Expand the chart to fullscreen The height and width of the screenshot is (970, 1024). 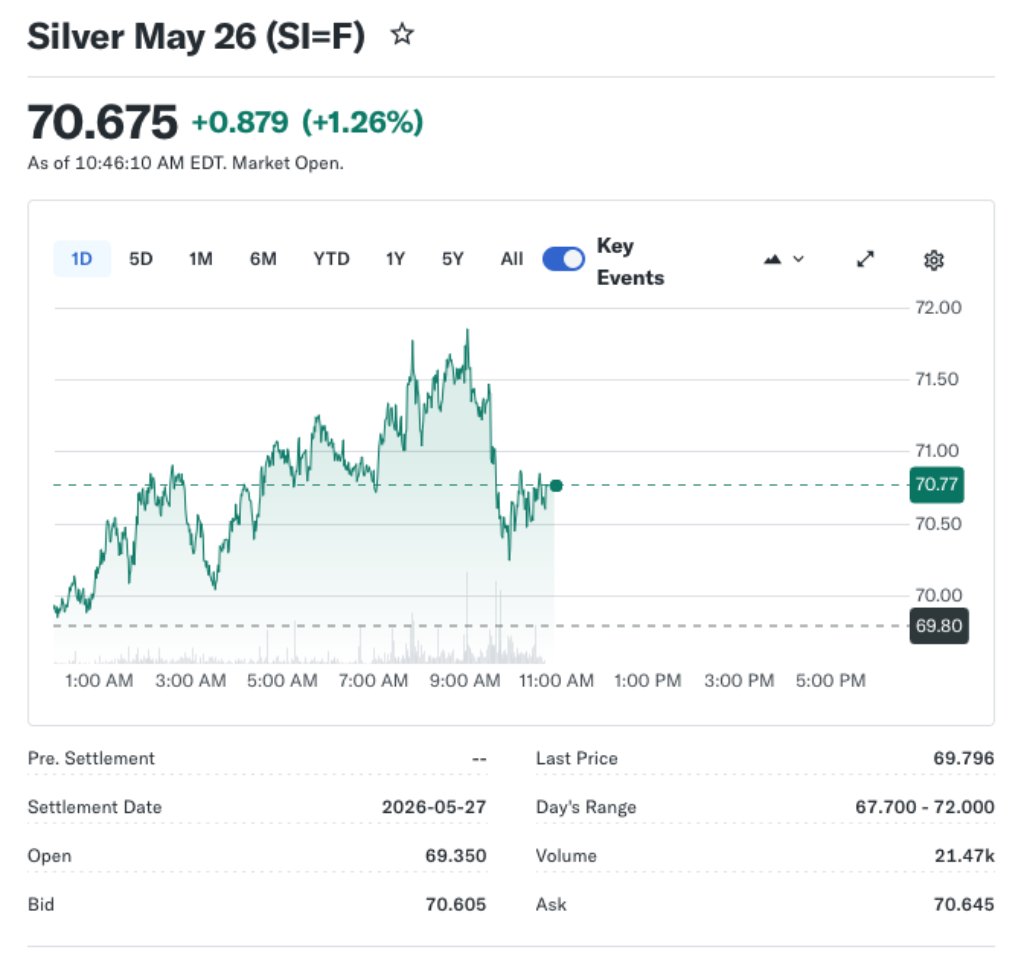(865, 259)
